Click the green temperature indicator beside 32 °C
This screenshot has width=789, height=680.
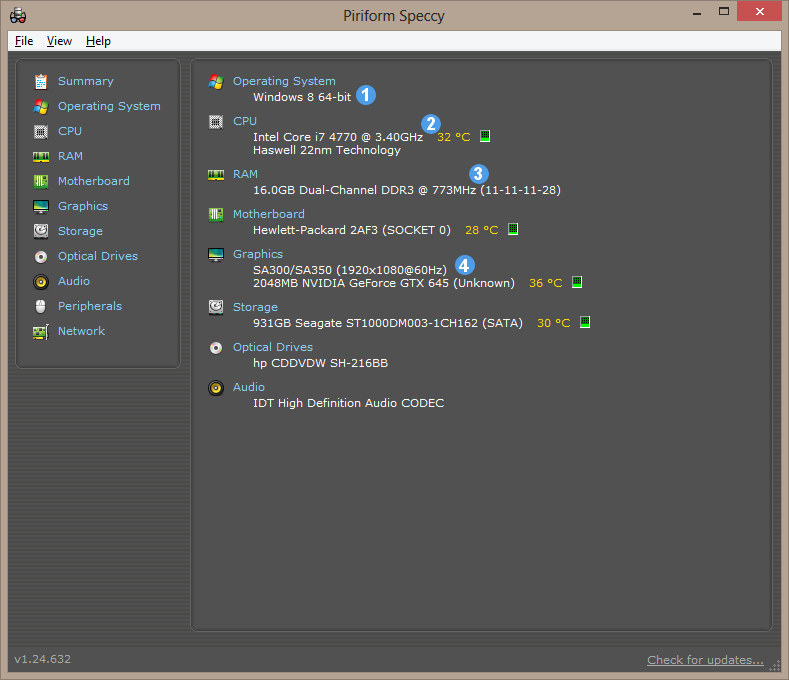(485, 136)
